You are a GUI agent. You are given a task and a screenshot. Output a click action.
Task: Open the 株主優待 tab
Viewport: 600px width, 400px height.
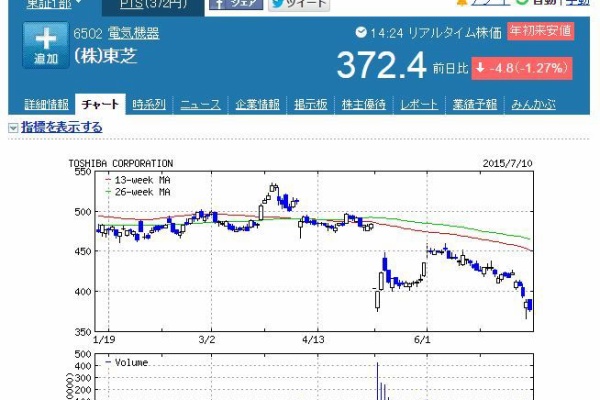tap(364, 104)
